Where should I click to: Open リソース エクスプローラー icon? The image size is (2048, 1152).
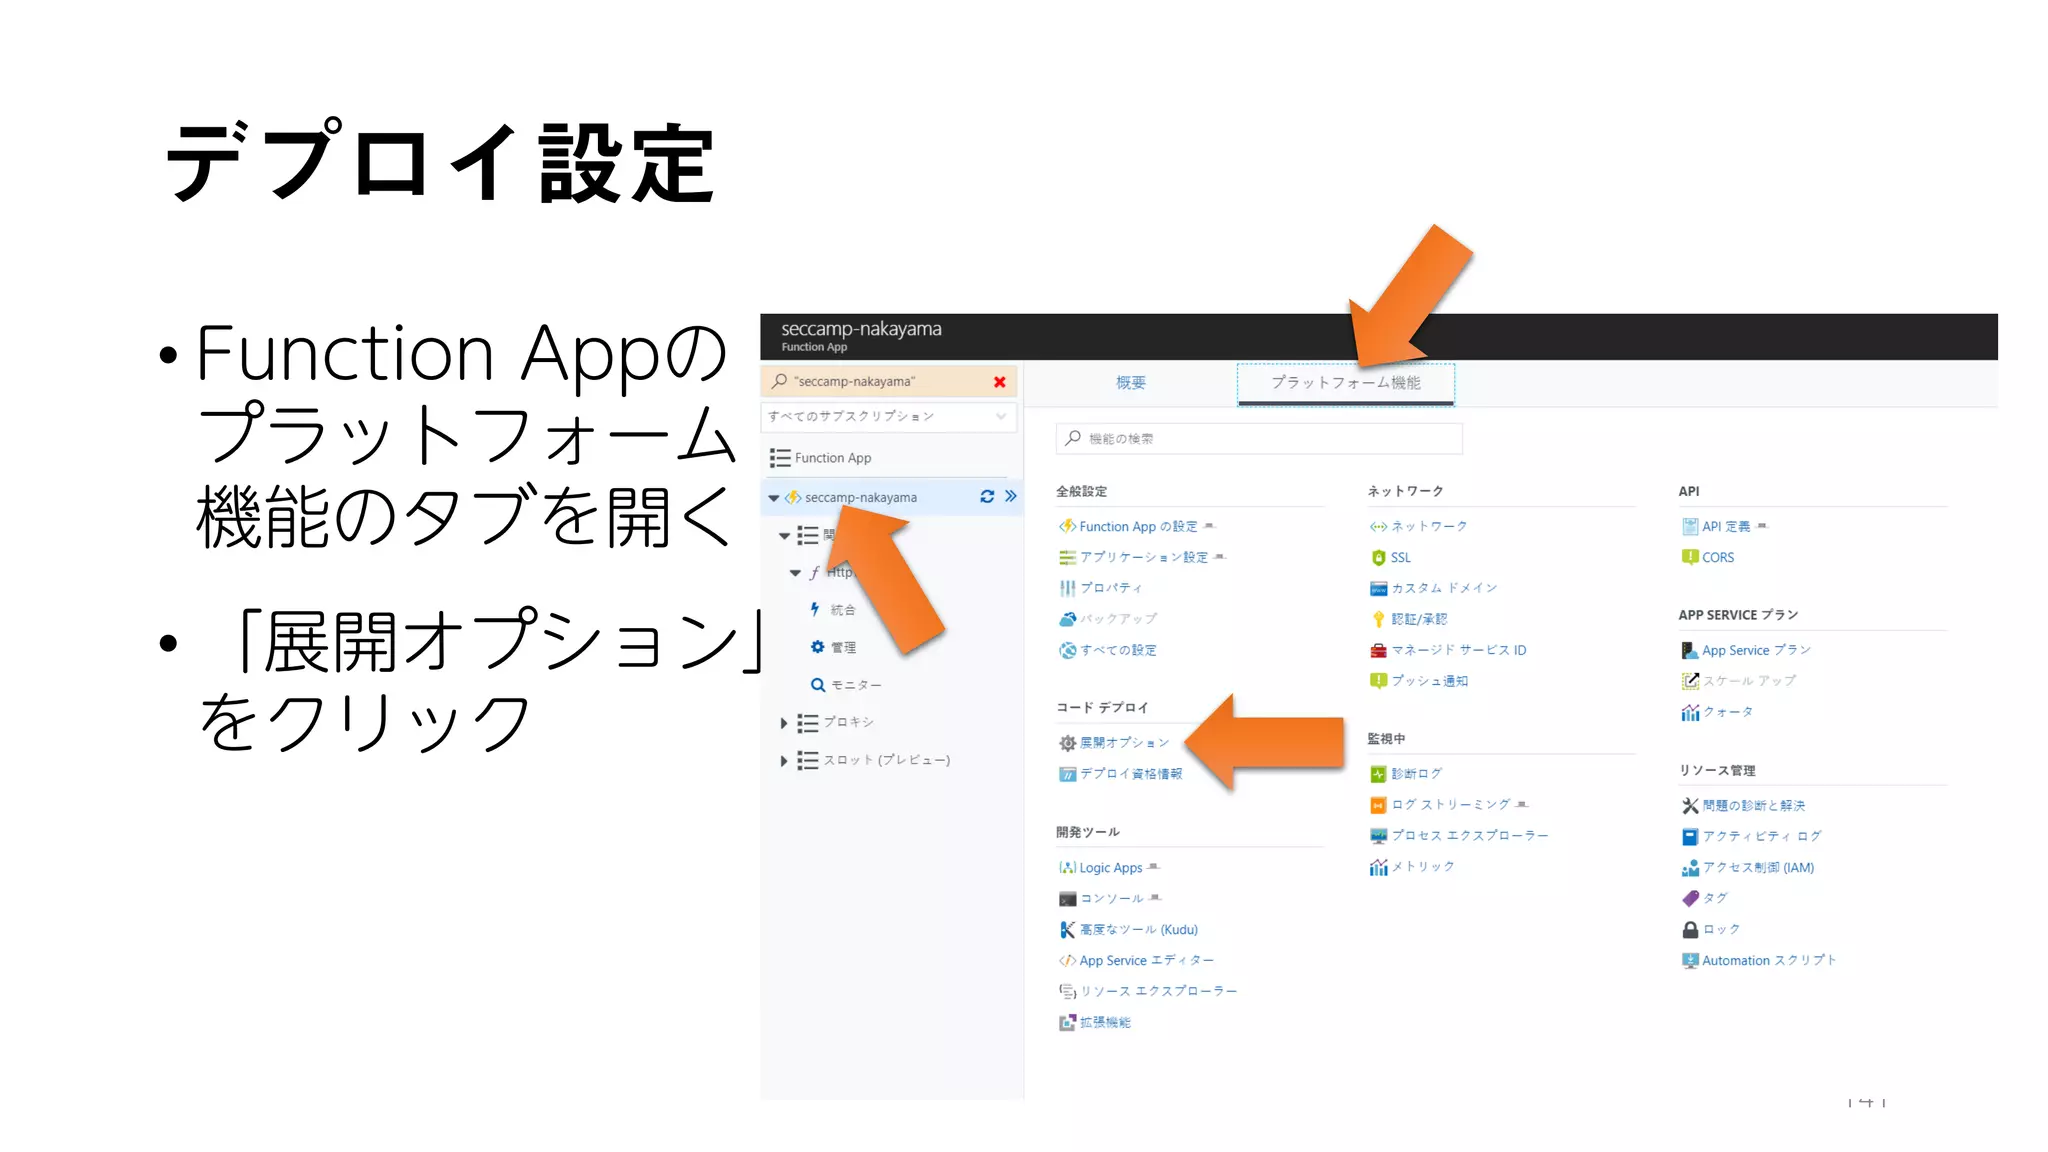point(1067,991)
